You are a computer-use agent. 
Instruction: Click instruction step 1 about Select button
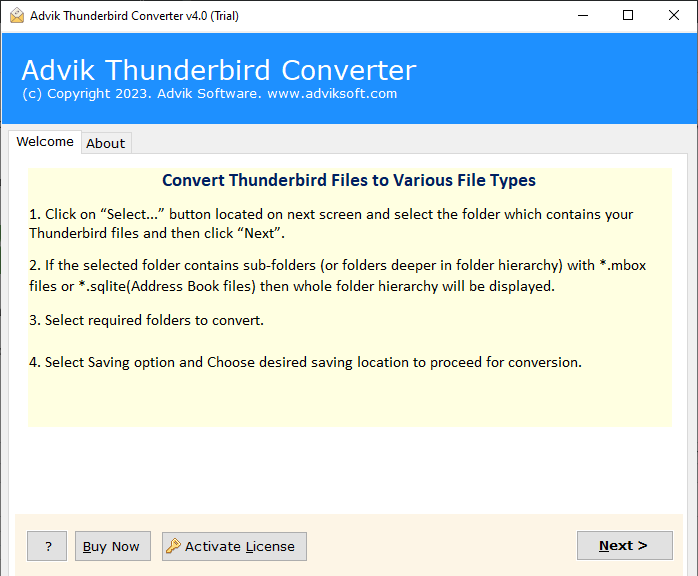(331, 223)
